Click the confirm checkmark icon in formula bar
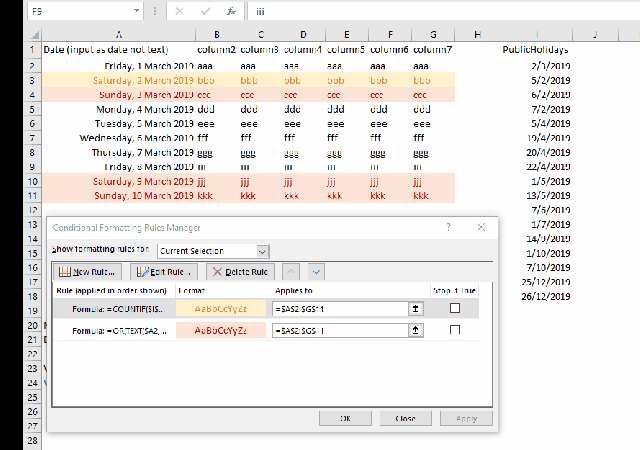The height and width of the screenshot is (450, 640). tap(205, 11)
